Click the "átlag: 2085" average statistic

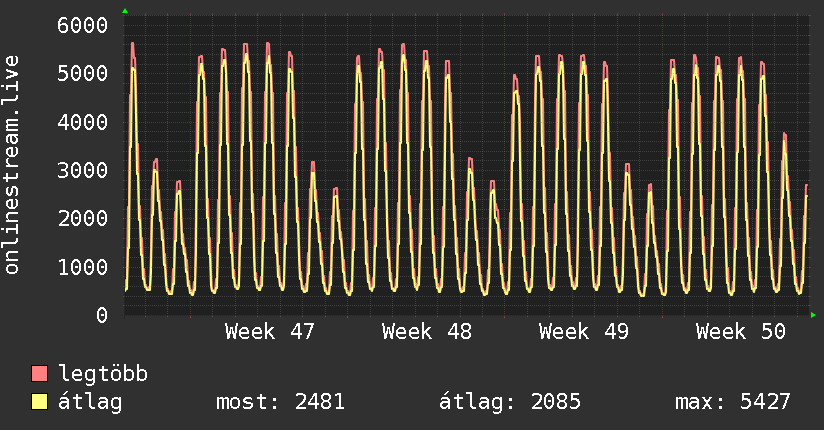tap(510, 402)
